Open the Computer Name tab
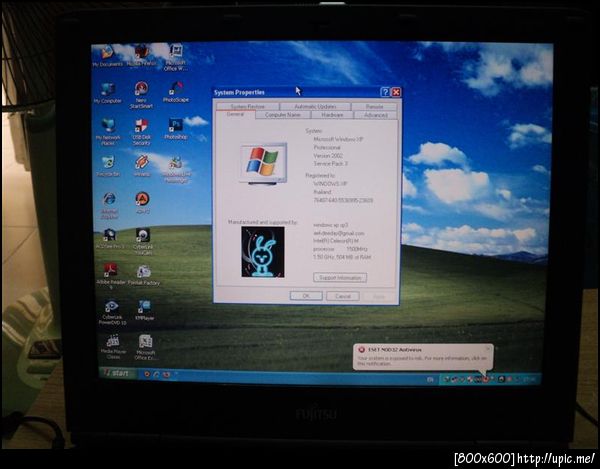 (283, 115)
